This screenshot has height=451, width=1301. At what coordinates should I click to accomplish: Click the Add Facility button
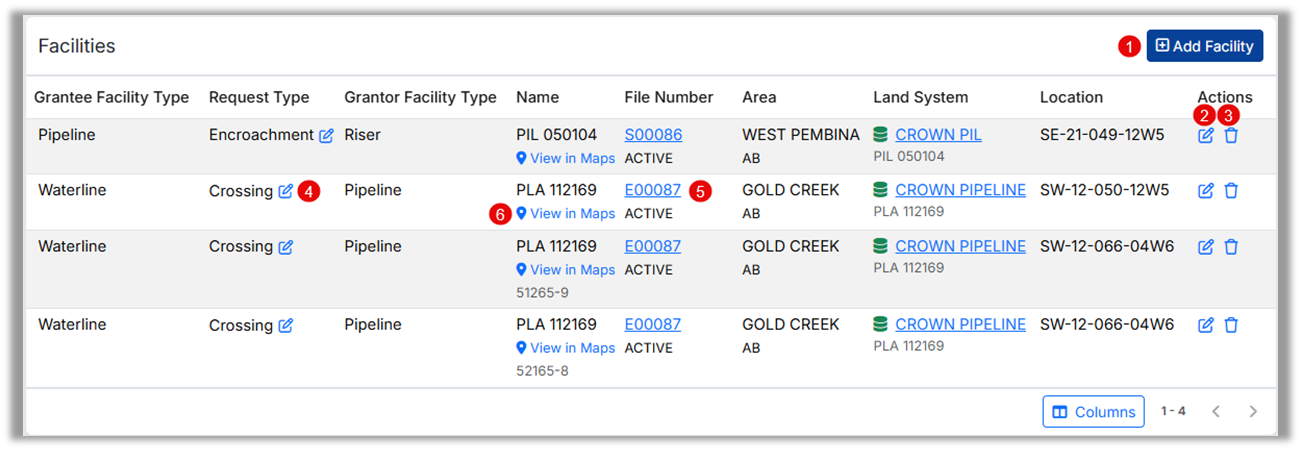click(1205, 46)
